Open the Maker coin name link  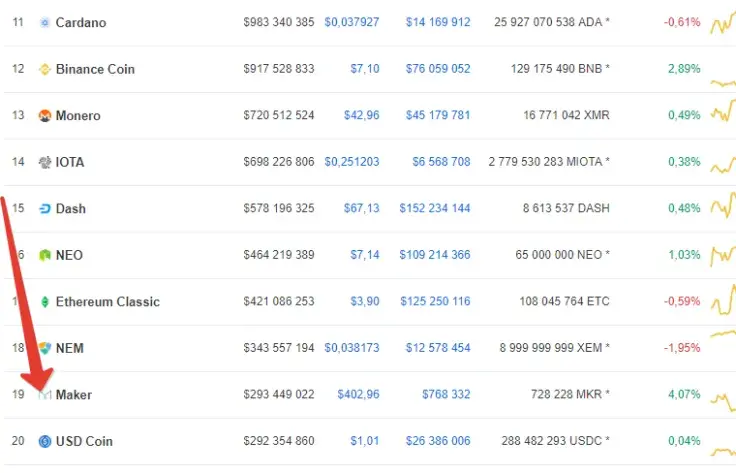coord(74,395)
